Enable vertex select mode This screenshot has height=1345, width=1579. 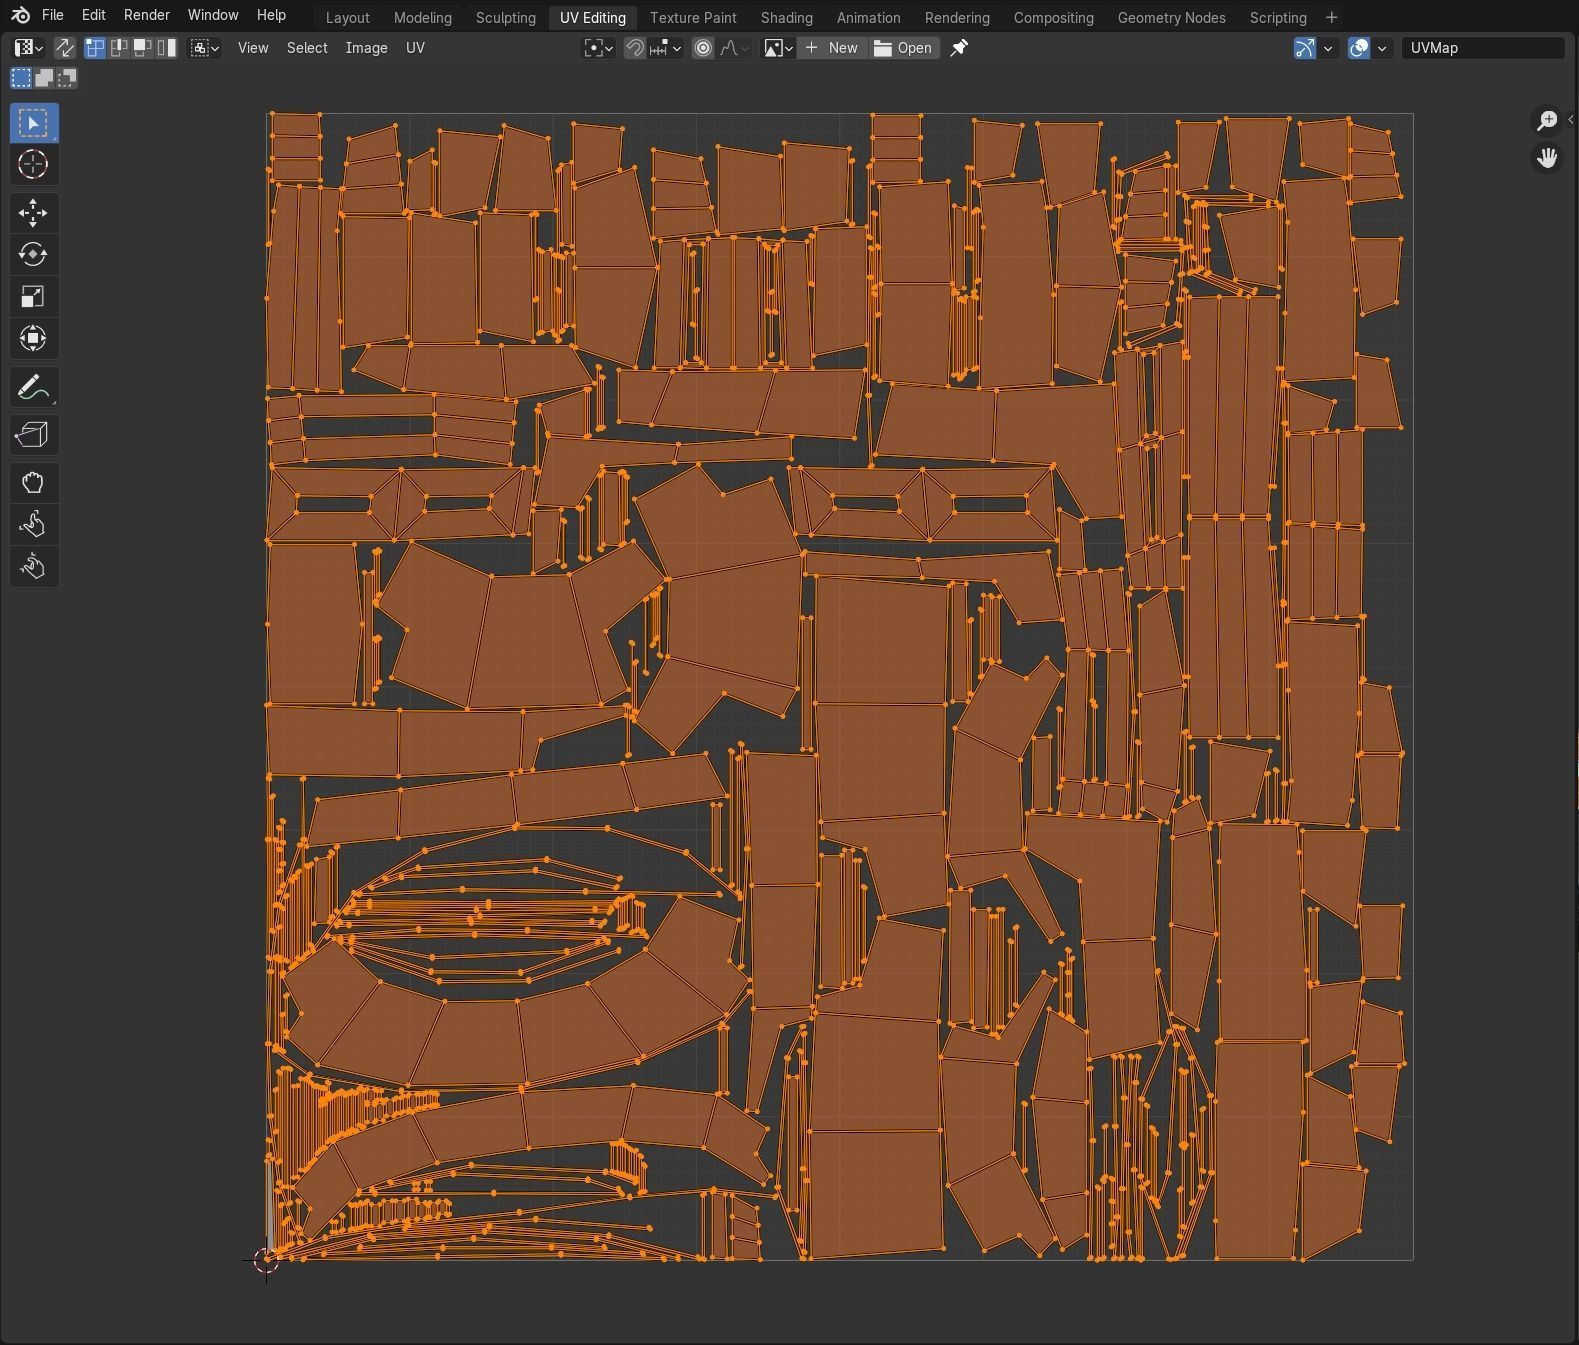[95, 48]
